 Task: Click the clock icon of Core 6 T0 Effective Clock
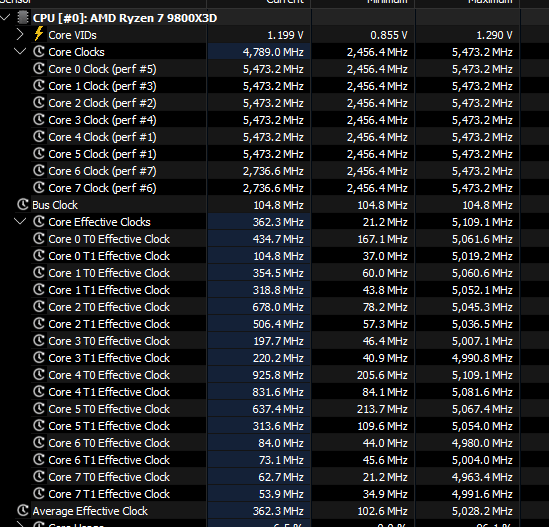pos(39,442)
